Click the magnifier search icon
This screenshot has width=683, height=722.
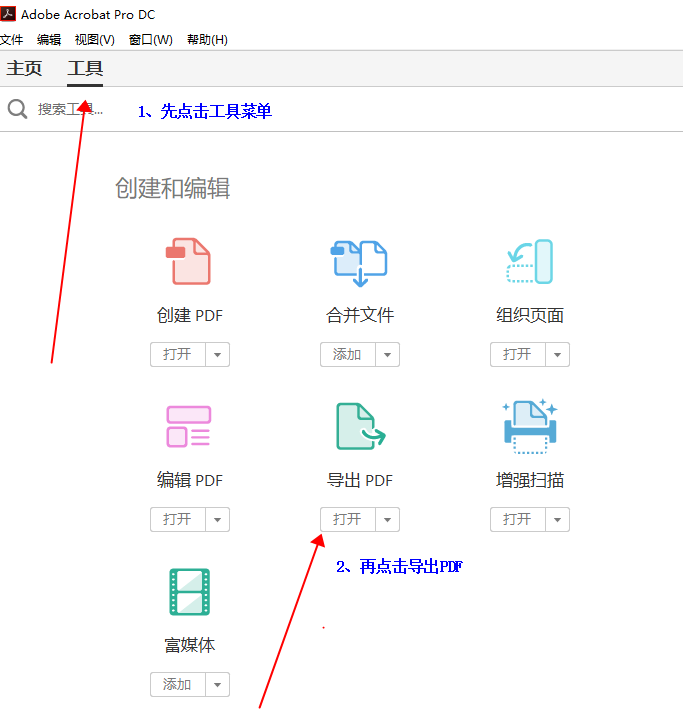18,109
